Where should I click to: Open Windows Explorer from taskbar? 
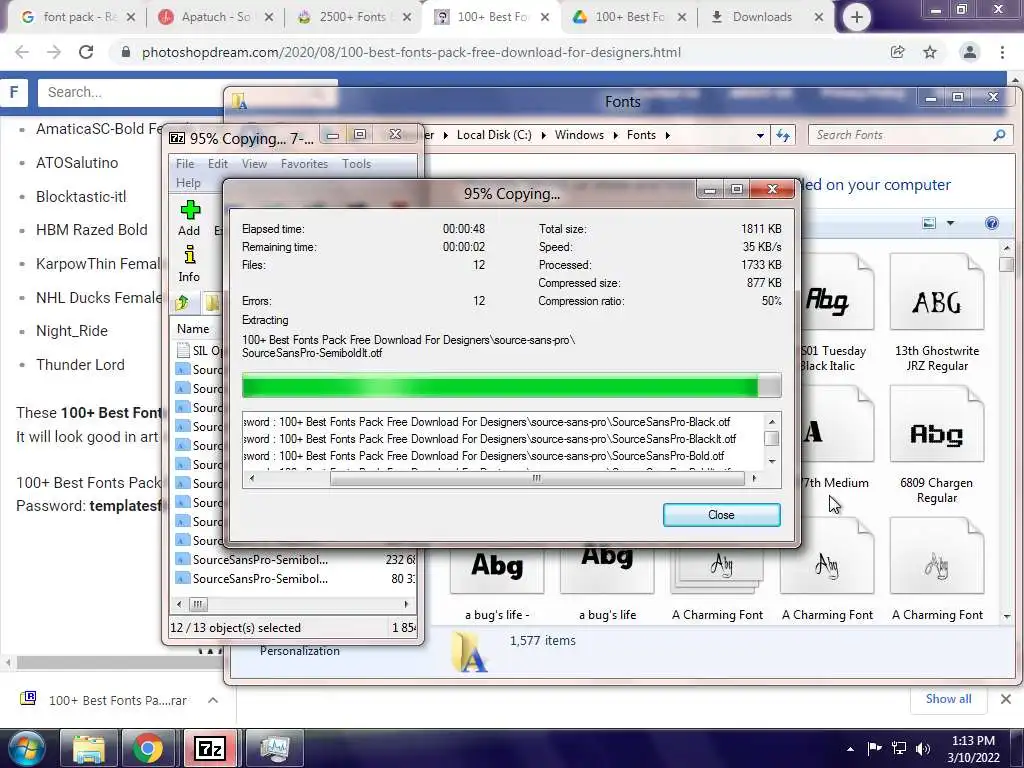[x=89, y=748]
